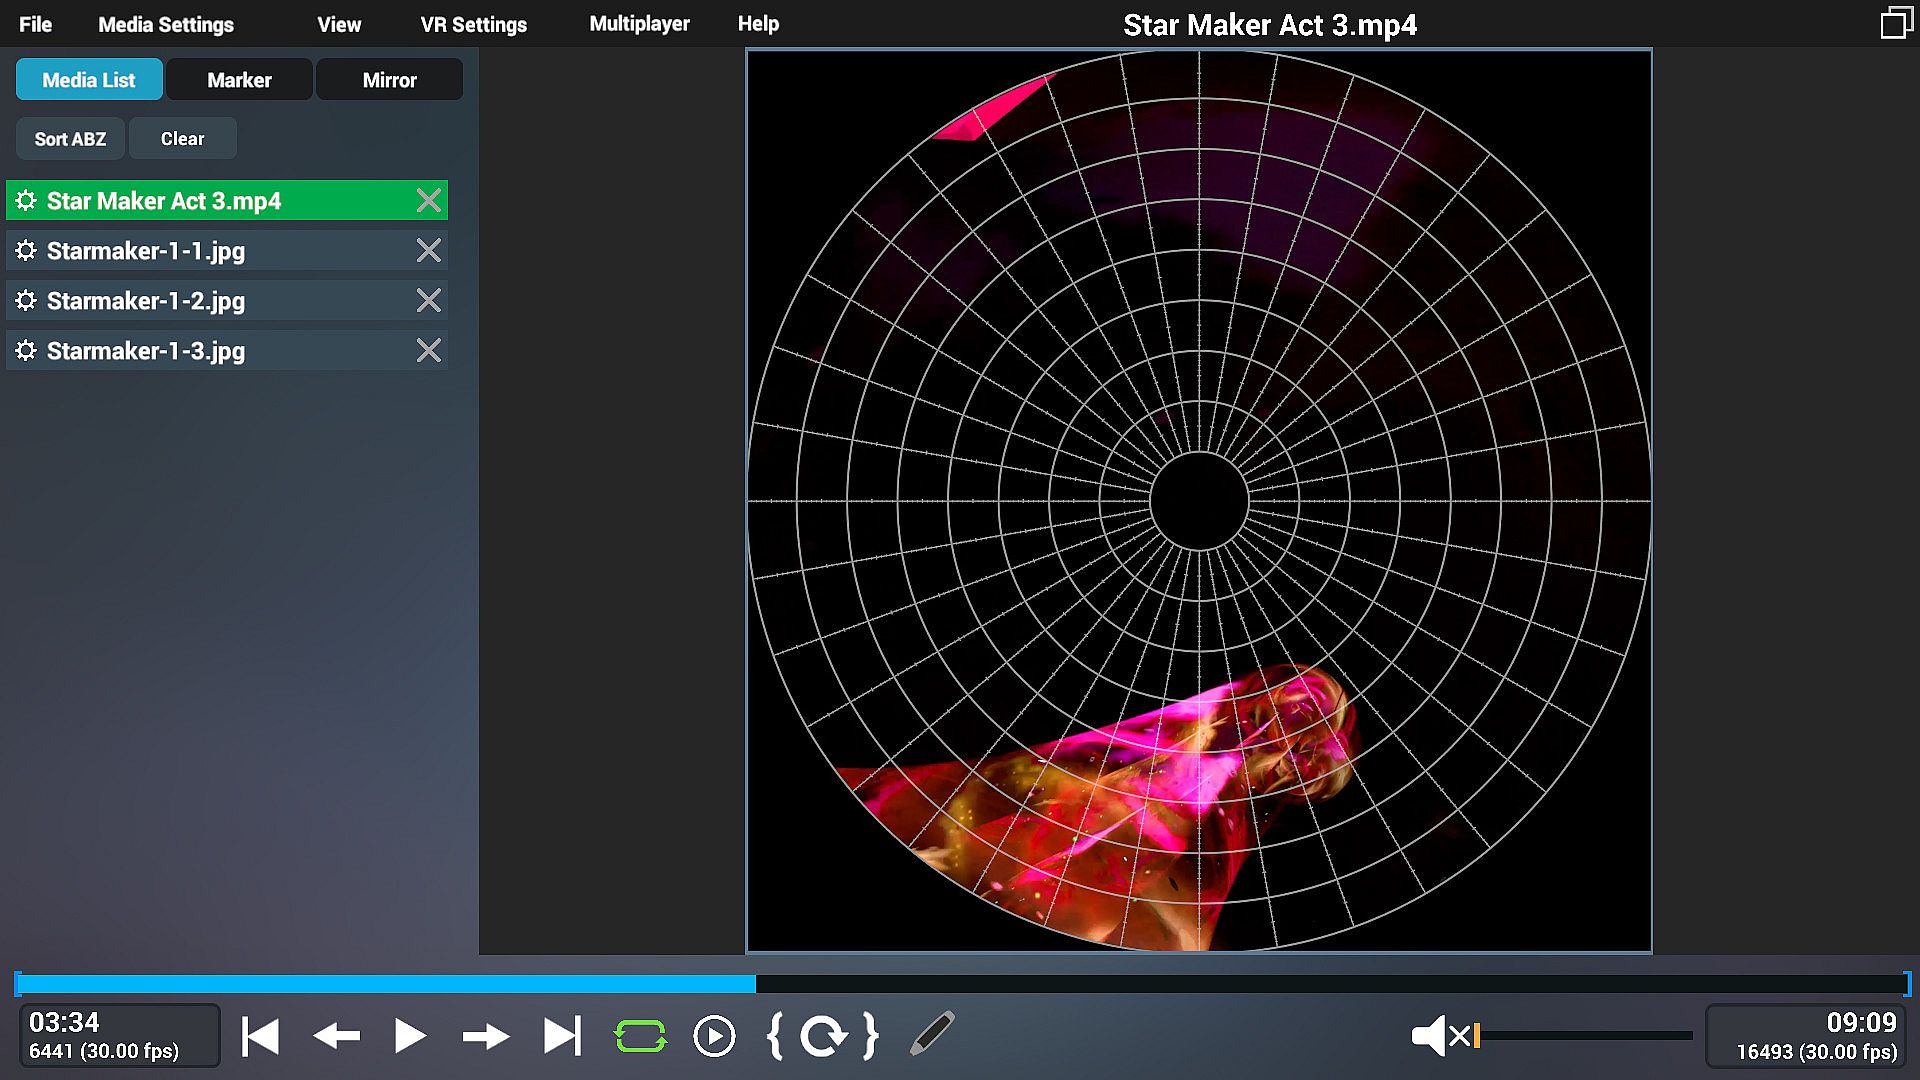
Task: Open settings gear for Starmaker-1-2.jpg
Action: [26, 300]
